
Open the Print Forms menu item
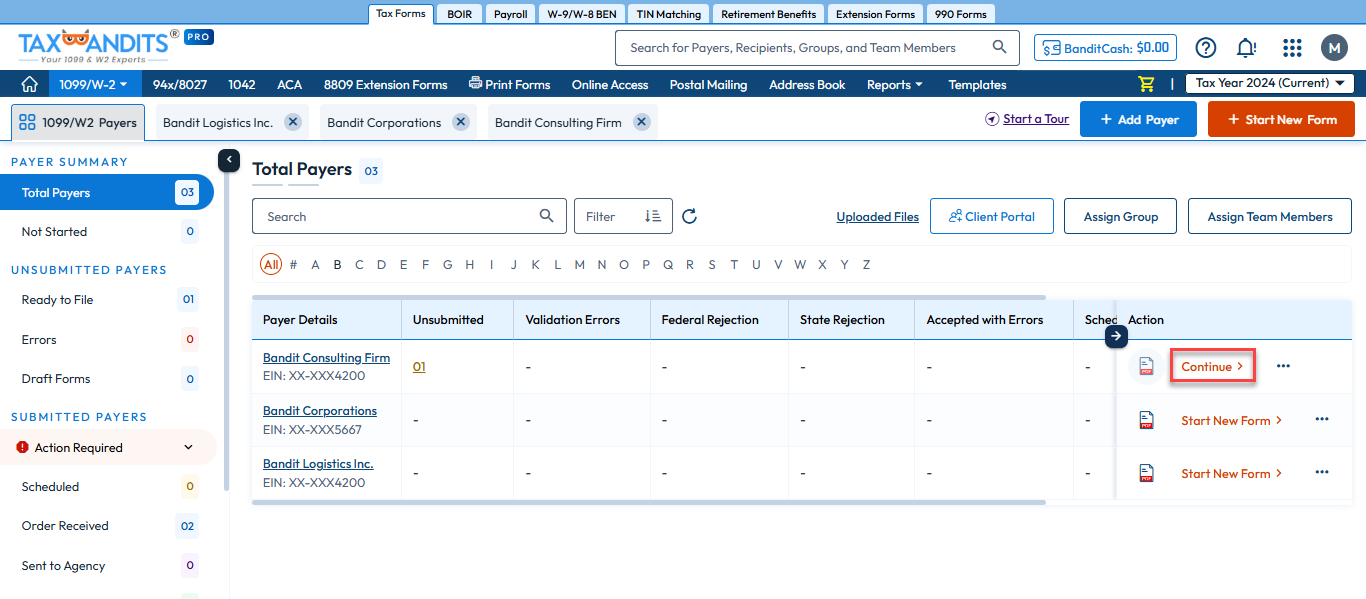(x=510, y=84)
